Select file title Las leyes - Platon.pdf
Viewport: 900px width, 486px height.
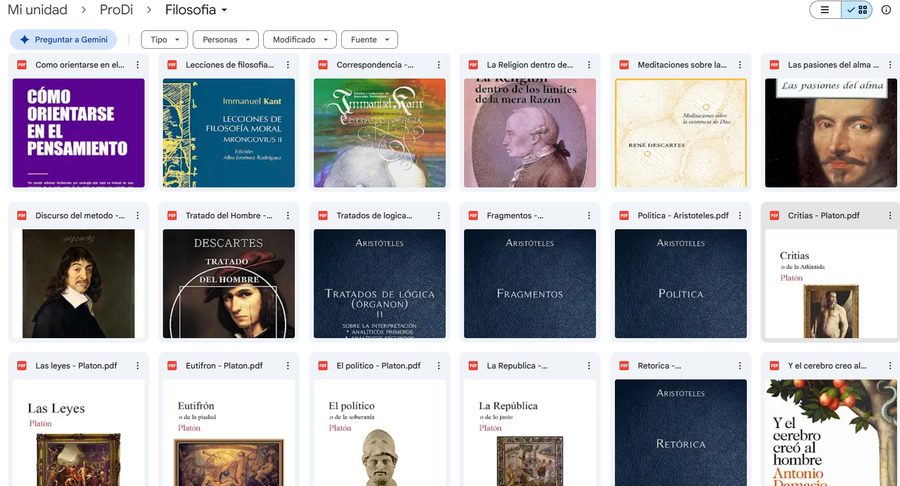tap(76, 366)
